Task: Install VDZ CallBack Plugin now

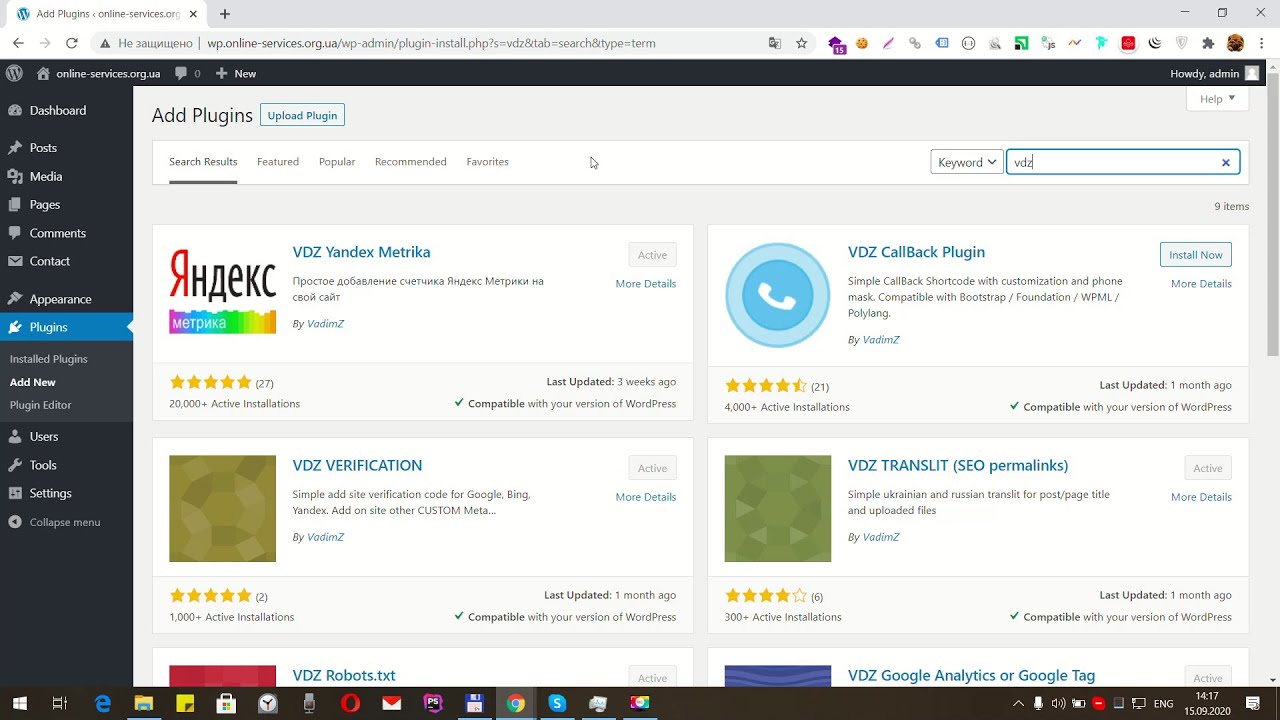Action: [x=1196, y=255]
